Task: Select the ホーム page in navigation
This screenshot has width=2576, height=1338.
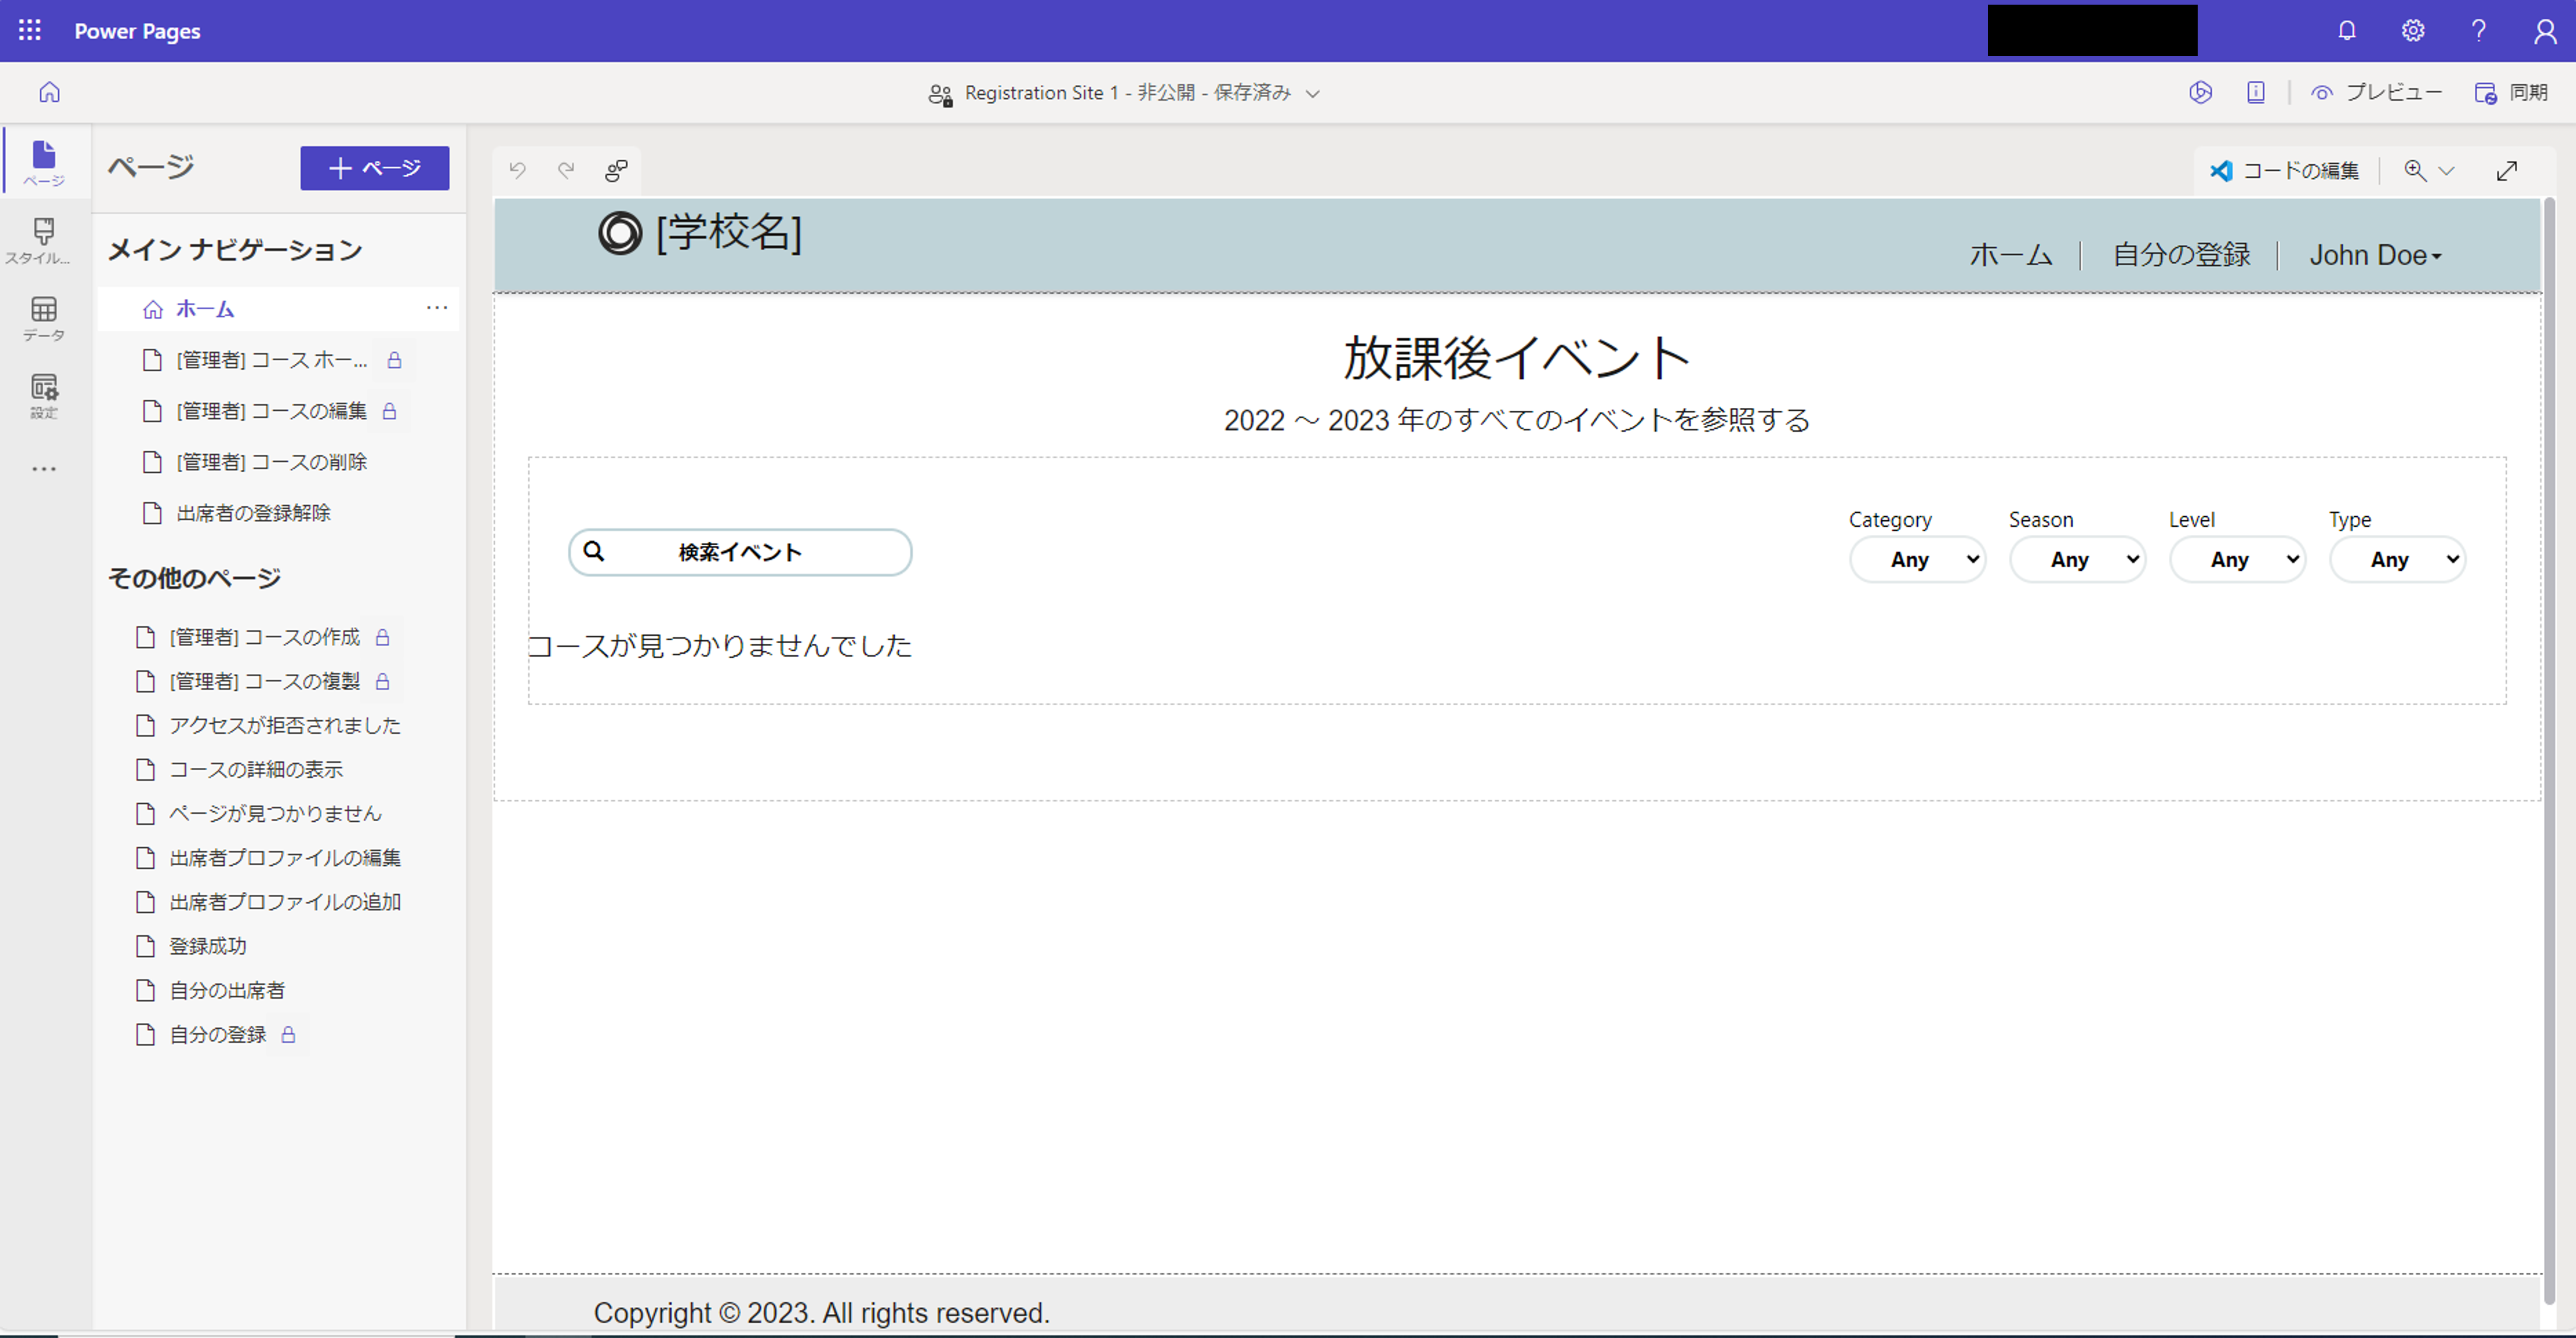Action: click(x=204, y=309)
